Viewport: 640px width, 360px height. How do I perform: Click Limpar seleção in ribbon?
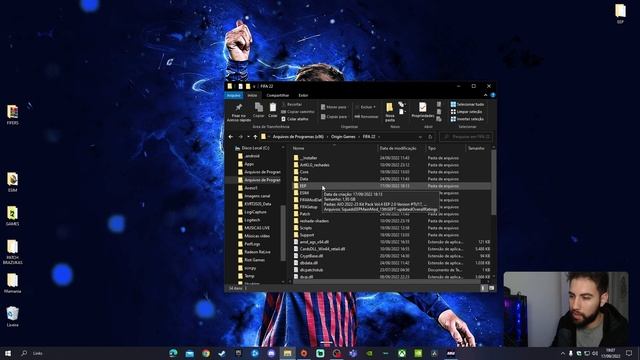coord(466,112)
